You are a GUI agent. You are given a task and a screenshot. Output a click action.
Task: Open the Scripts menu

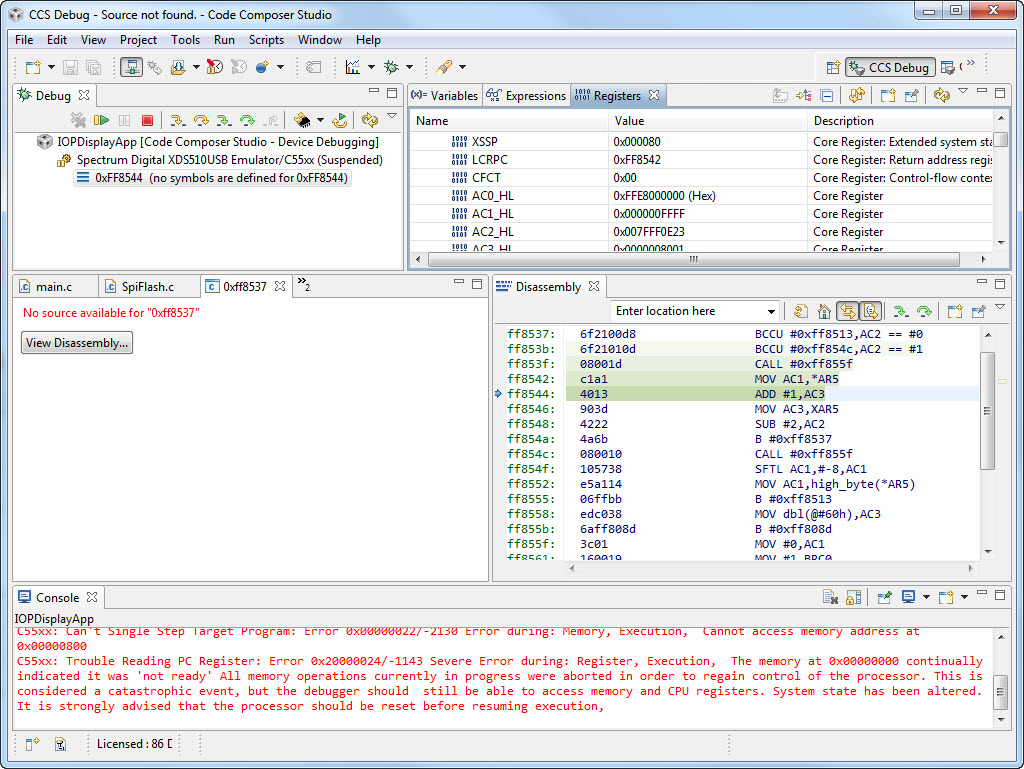[266, 40]
